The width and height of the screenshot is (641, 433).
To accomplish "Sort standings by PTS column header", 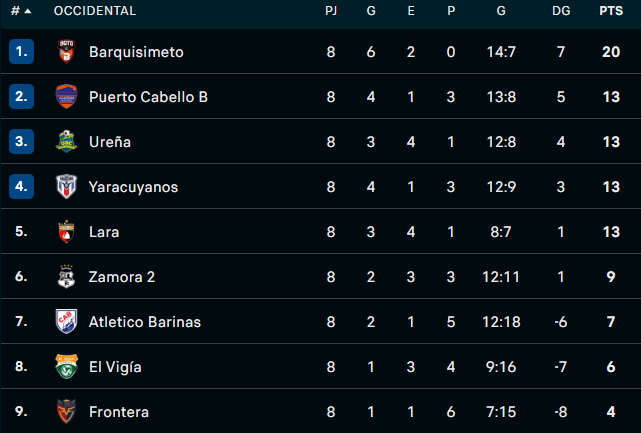I will pyautogui.click(x=610, y=11).
